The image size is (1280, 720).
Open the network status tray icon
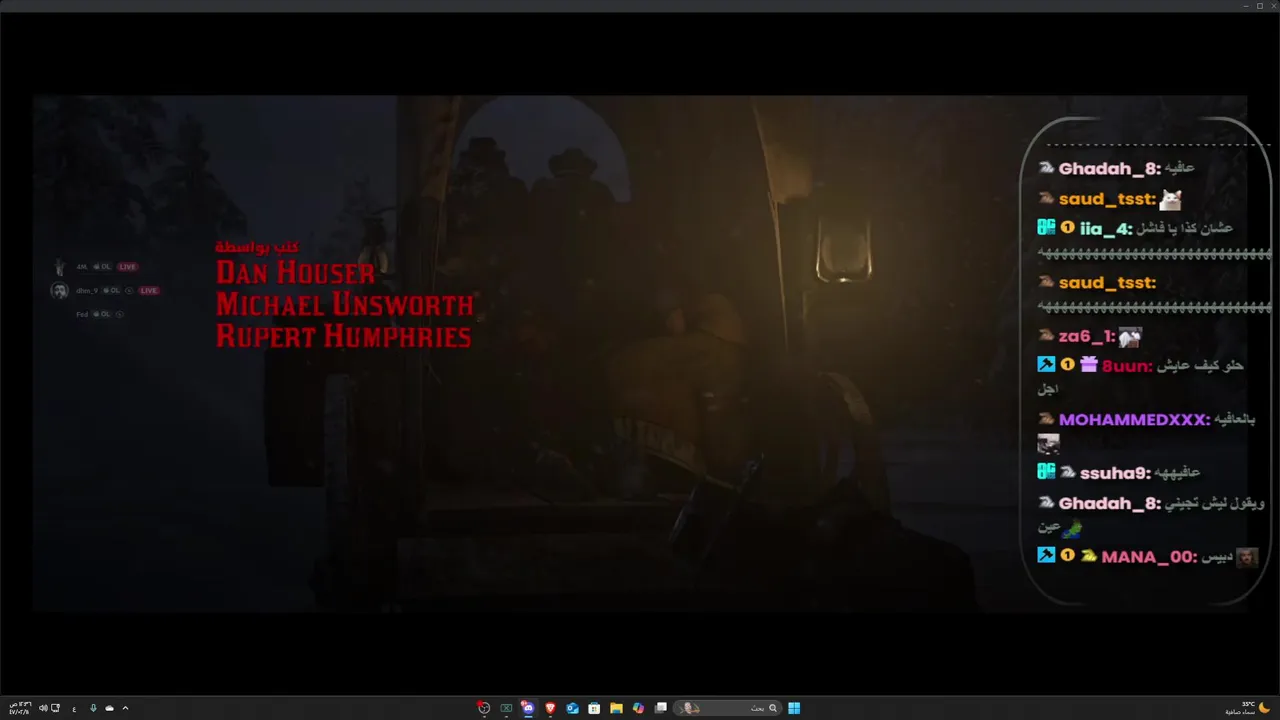55,708
